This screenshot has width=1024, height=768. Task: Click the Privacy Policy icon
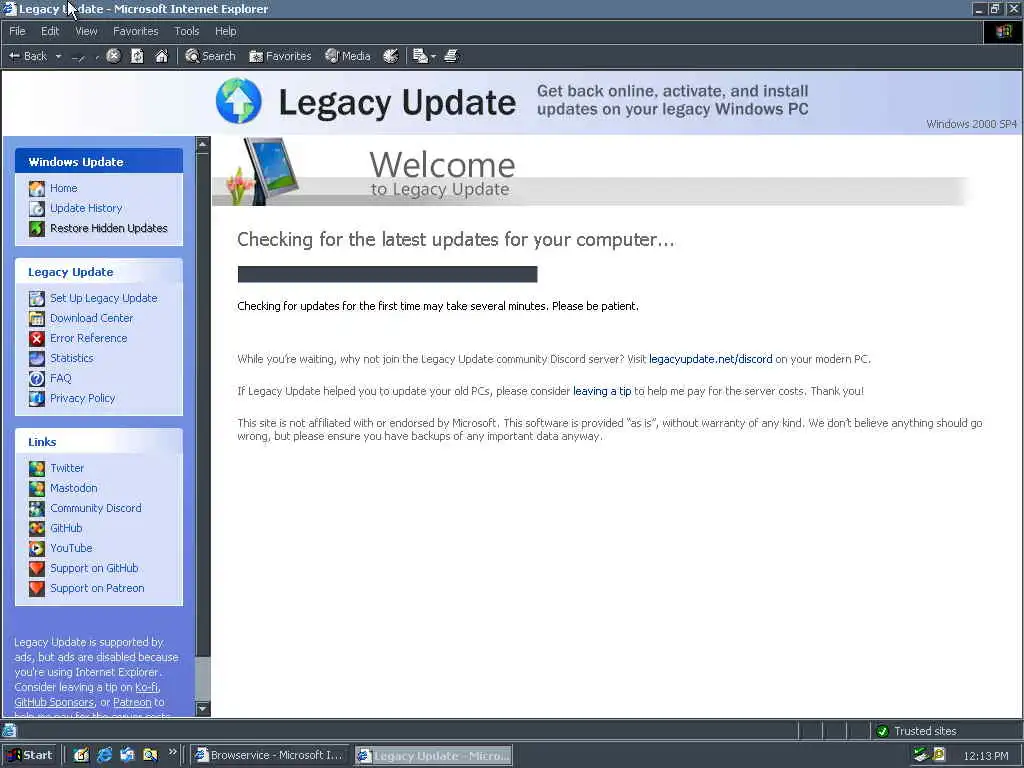37,398
